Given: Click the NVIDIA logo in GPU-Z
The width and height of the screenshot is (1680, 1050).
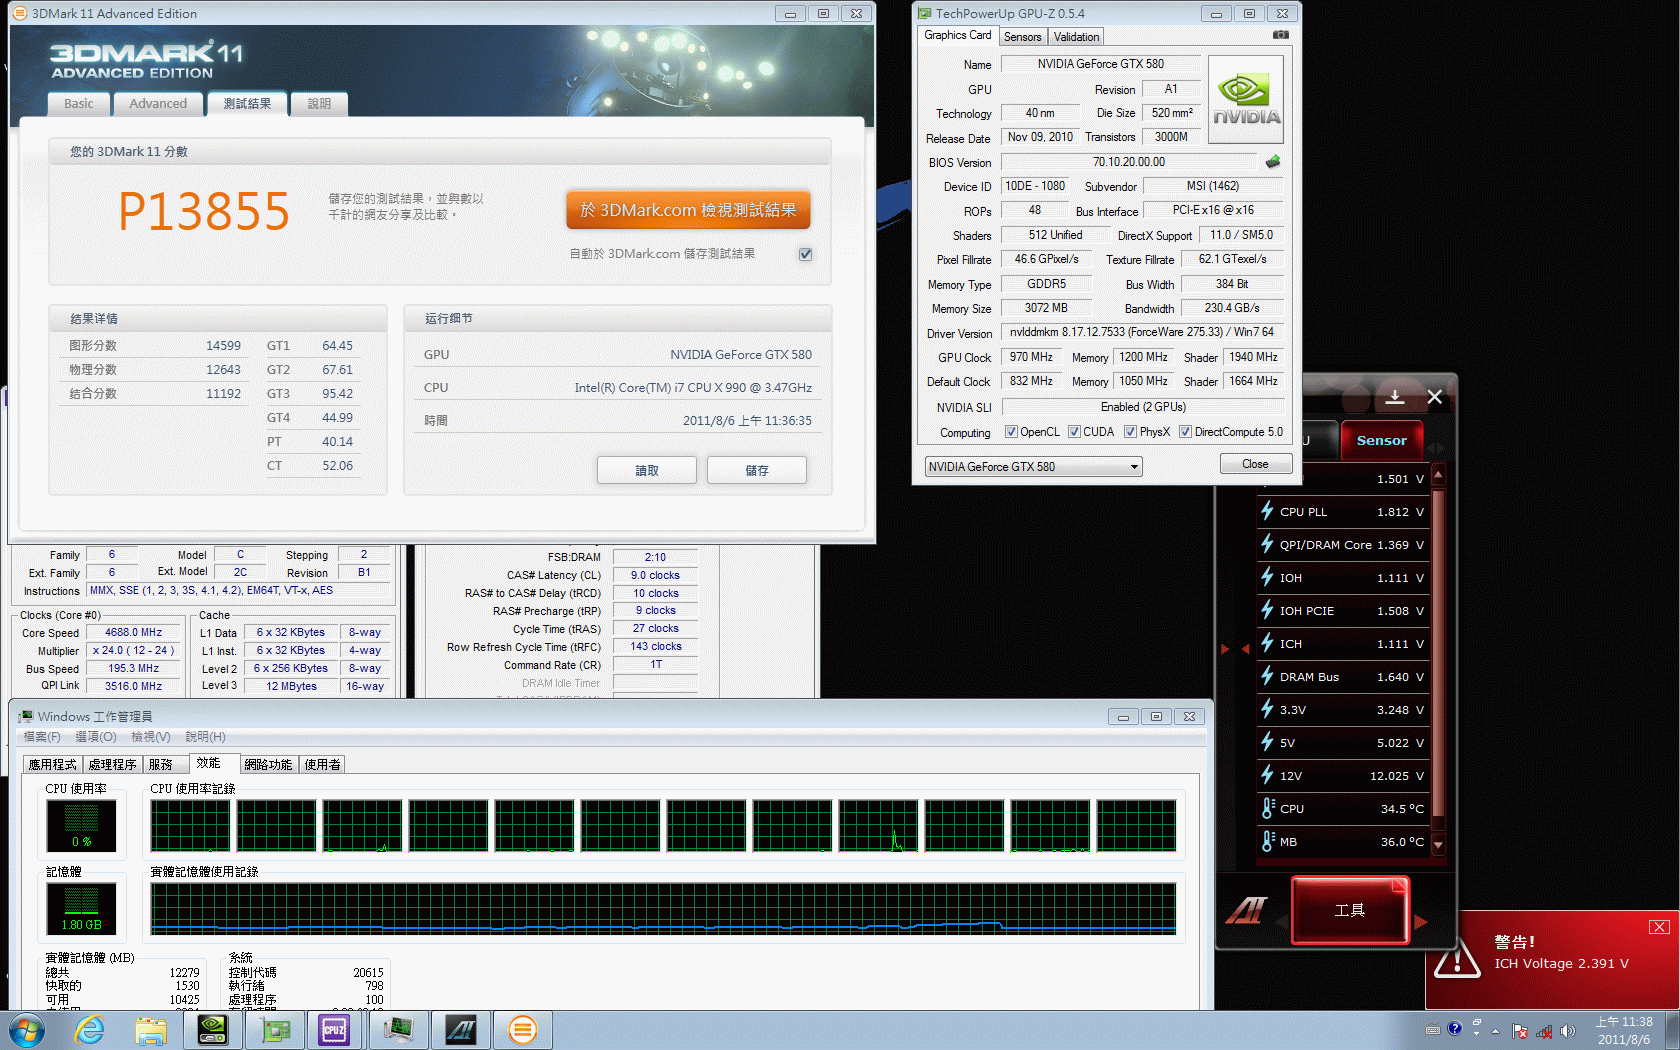Looking at the screenshot, I should [1246, 101].
